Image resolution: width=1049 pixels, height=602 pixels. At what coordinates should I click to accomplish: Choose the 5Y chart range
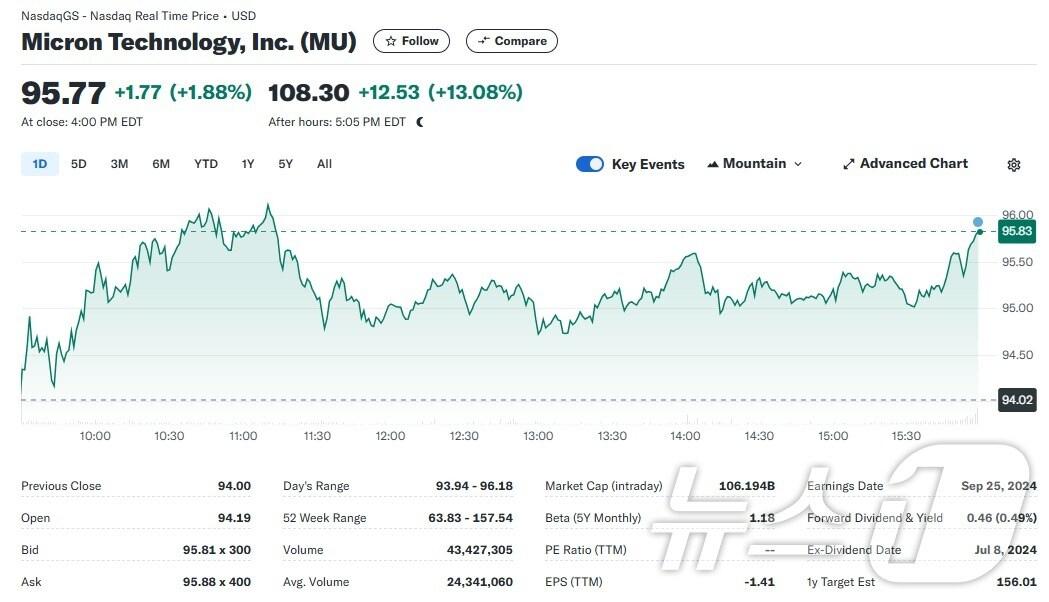(x=286, y=164)
